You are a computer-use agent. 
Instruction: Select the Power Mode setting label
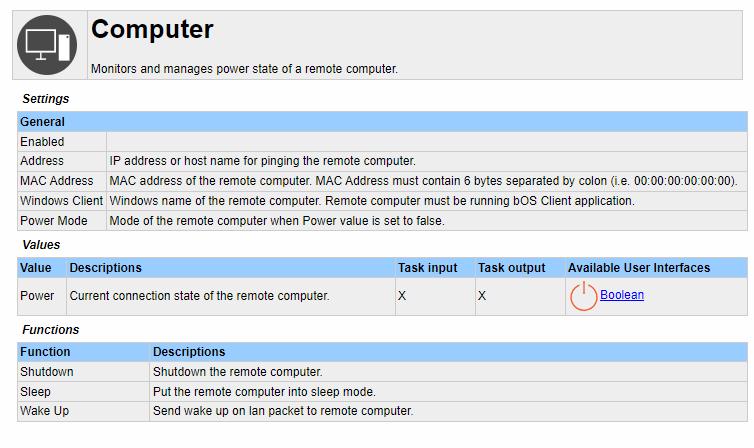coord(54,221)
